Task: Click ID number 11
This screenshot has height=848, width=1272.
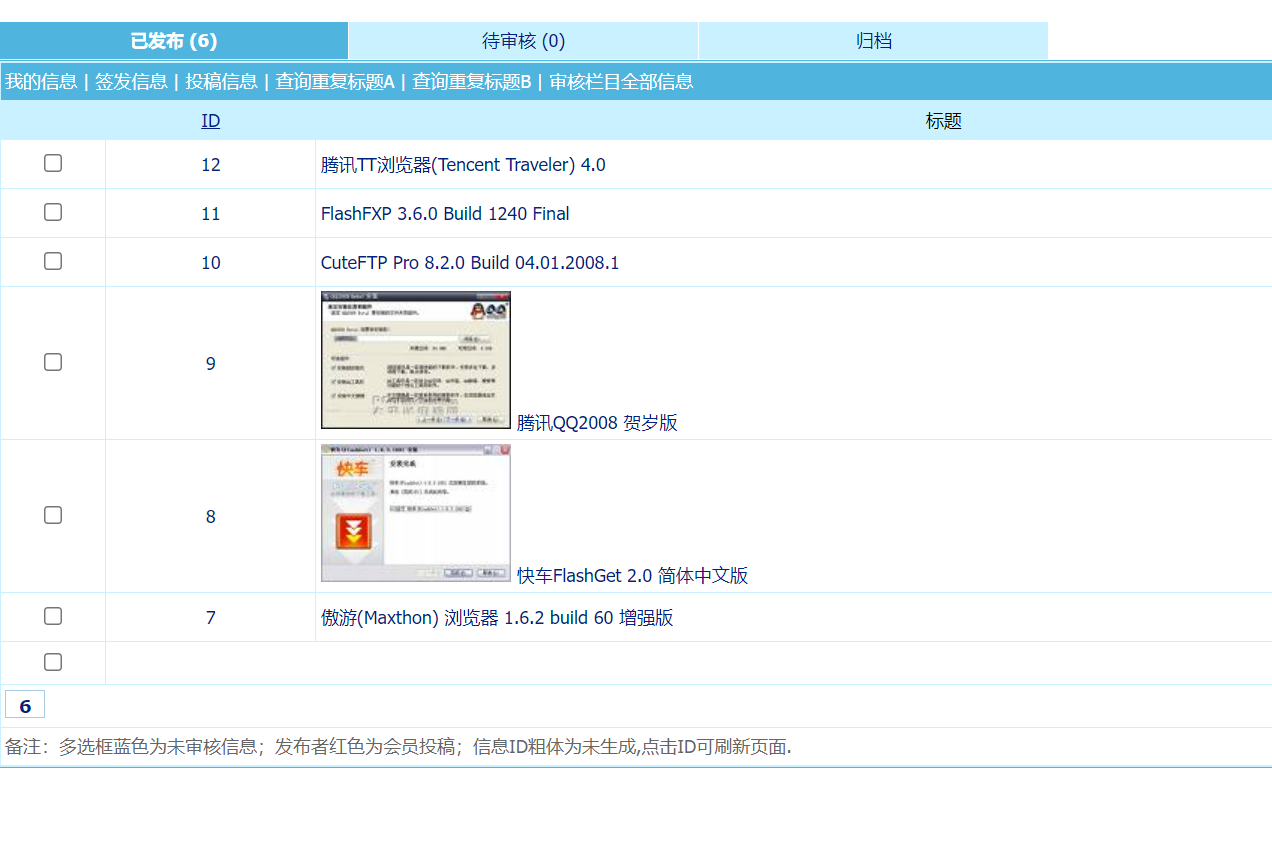Action: [210, 214]
